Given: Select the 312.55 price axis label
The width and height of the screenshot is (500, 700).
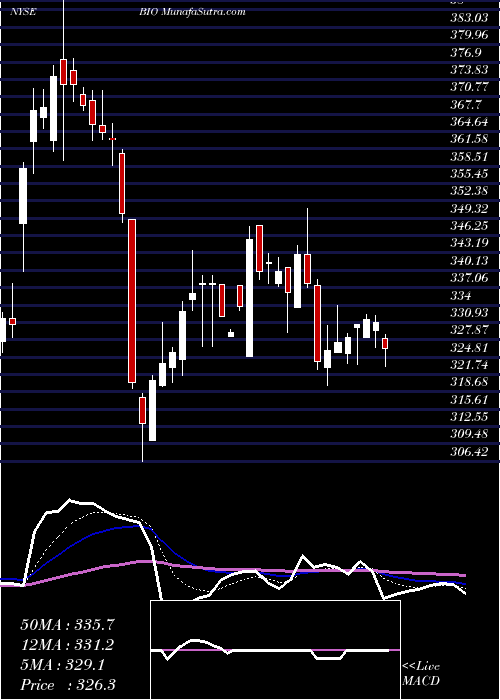Looking at the screenshot, I should pyautogui.click(x=467, y=416).
